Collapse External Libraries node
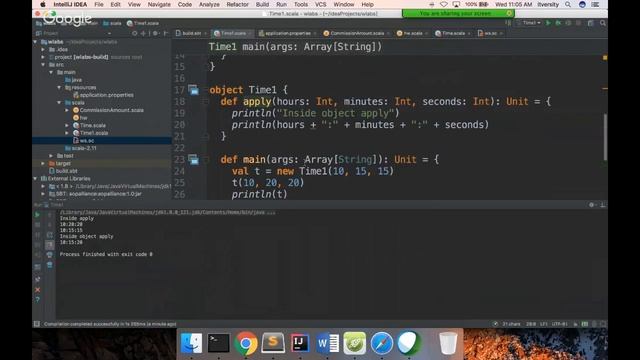The width and height of the screenshot is (640, 360). point(35,178)
